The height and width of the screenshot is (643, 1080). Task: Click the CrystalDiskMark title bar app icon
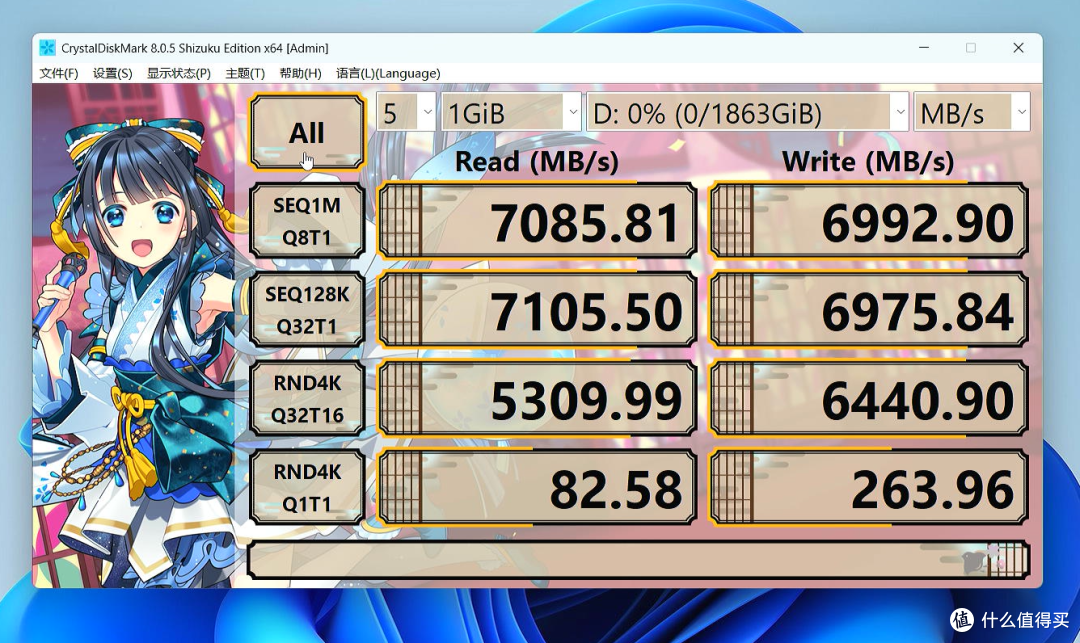point(47,48)
